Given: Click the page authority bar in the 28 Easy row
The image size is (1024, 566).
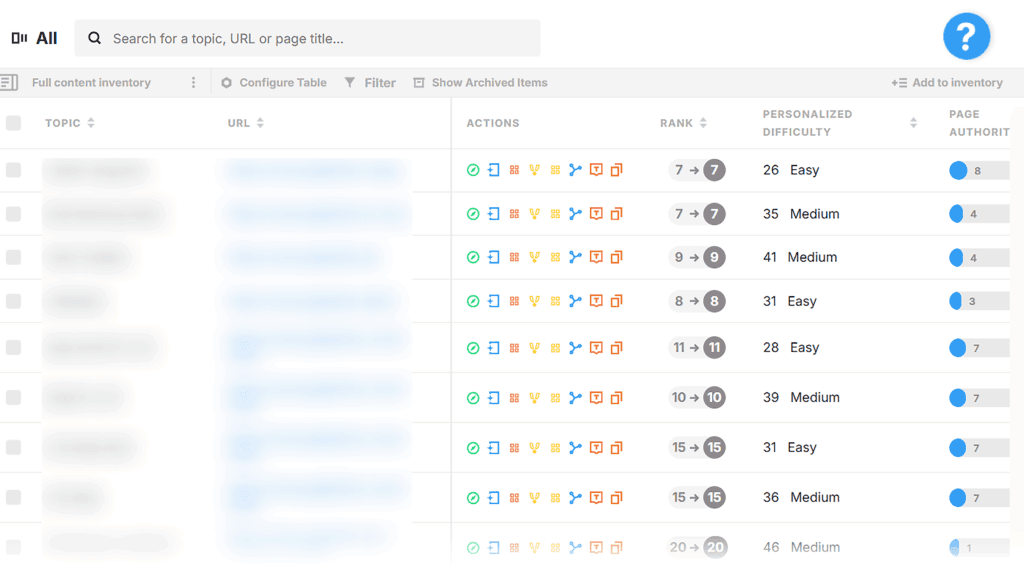Looking at the screenshot, I should 979,348.
